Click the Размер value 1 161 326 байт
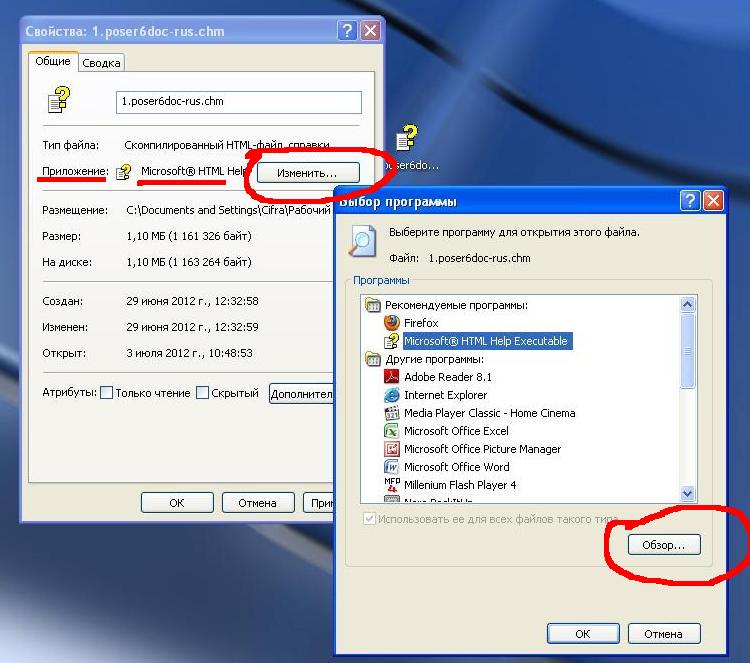The height and width of the screenshot is (663, 750). [189, 236]
